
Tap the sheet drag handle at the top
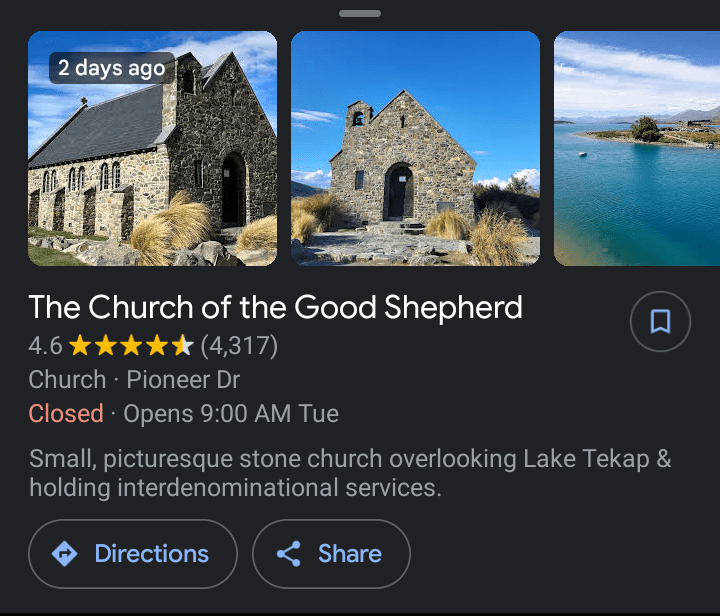coord(360,14)
